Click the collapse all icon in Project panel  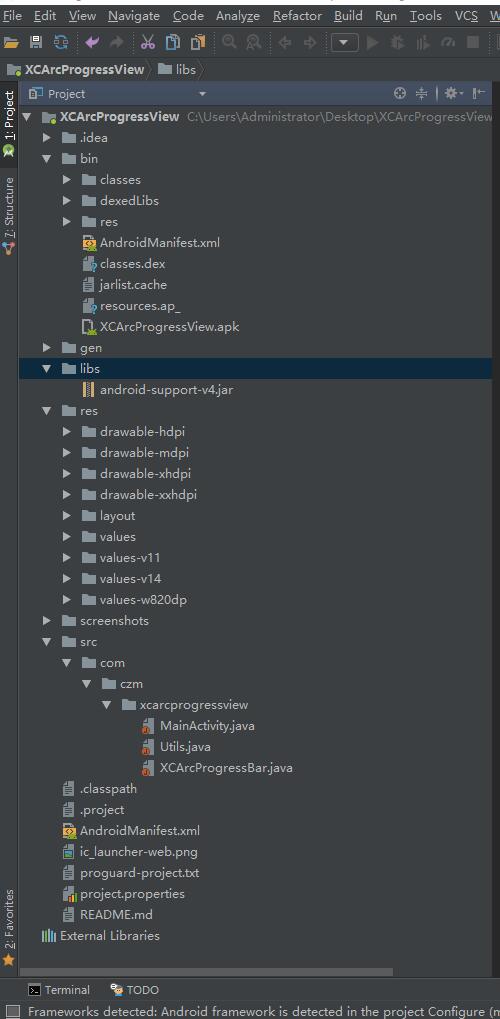pos(421,94)
